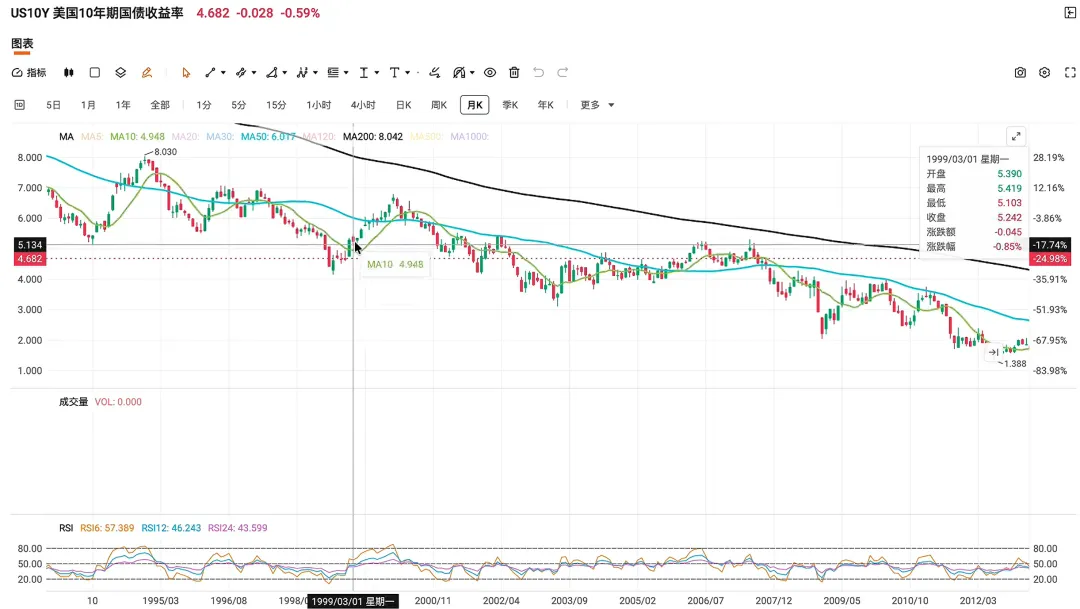
Task: Click jump-to-latest arrow icon near 1.388
Action: click(993, 352)
